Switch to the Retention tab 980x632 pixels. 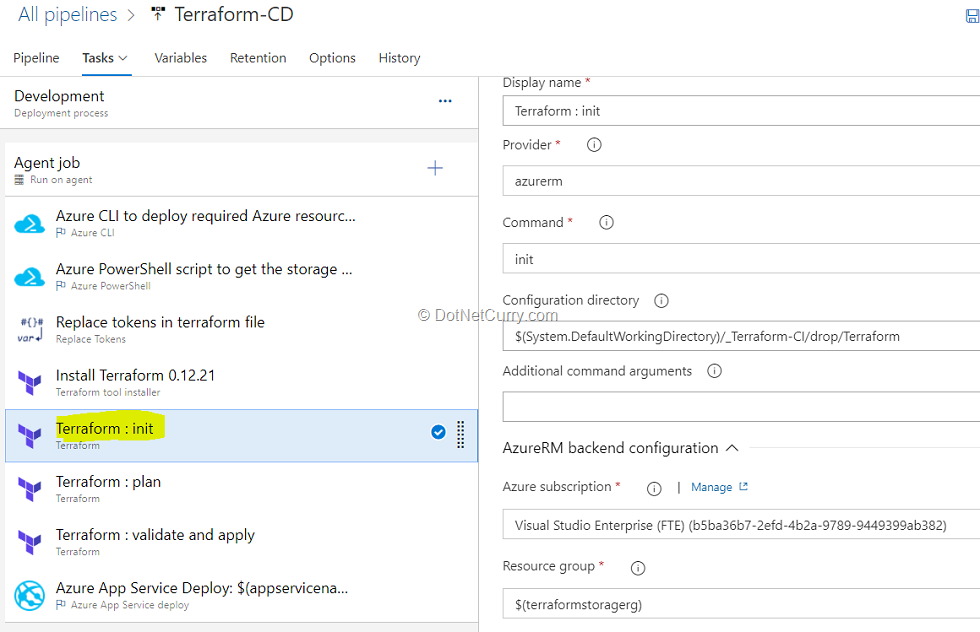[258, 58]
